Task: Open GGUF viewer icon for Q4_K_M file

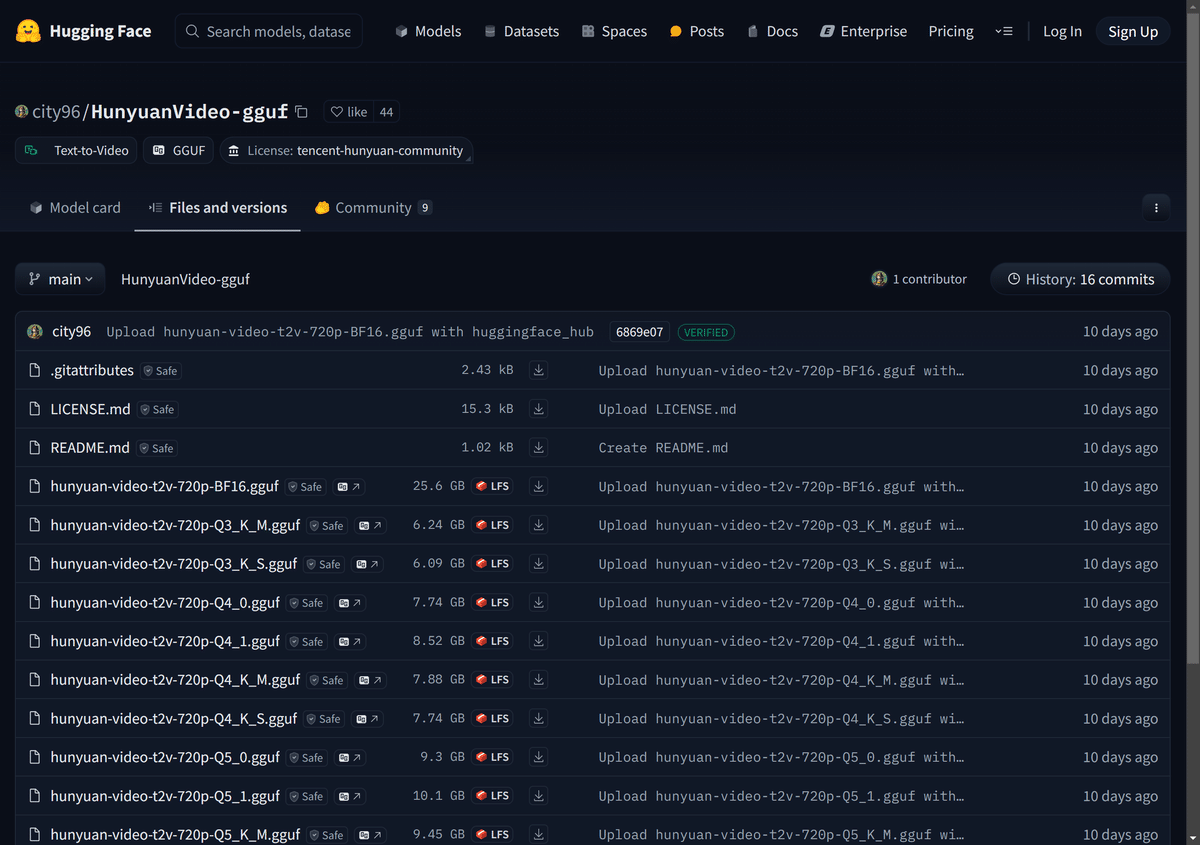Action: 370,680
